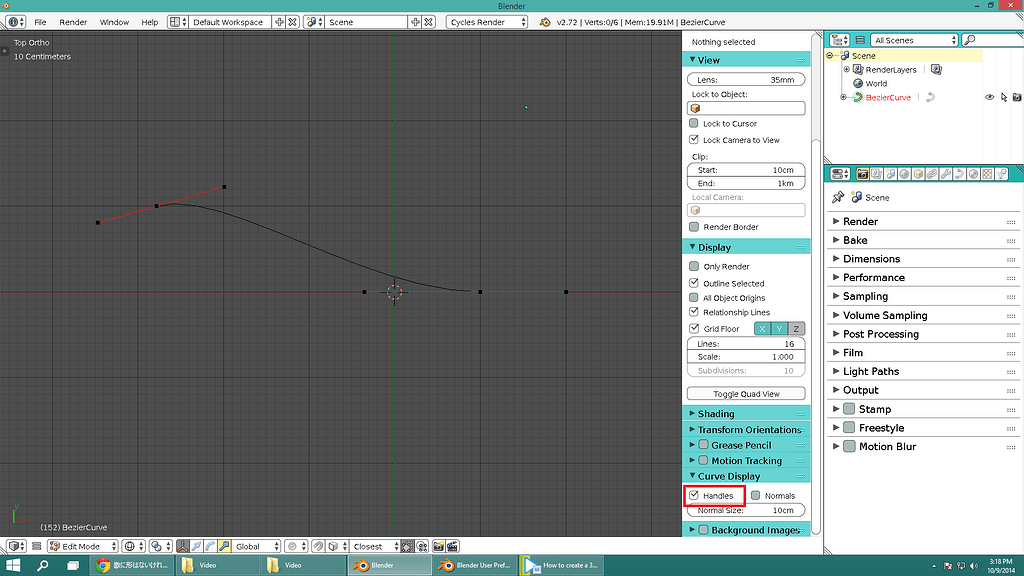Screen dimensions: 1024x576
Task: Click the outliner search field
Action: [x=993, y=40]
